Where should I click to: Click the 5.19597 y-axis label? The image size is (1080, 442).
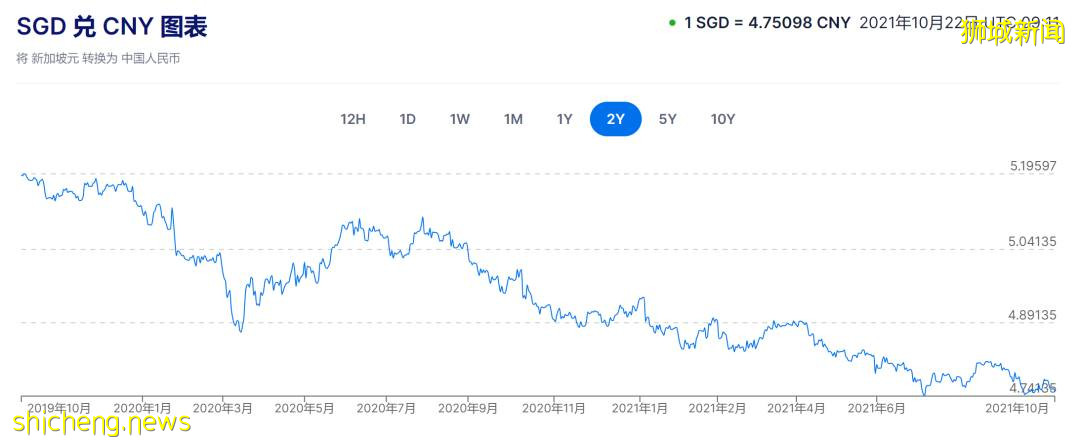[x=1033, y=166]
